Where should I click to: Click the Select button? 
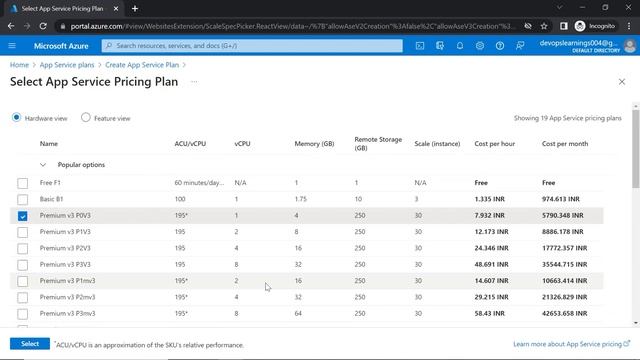30,344
